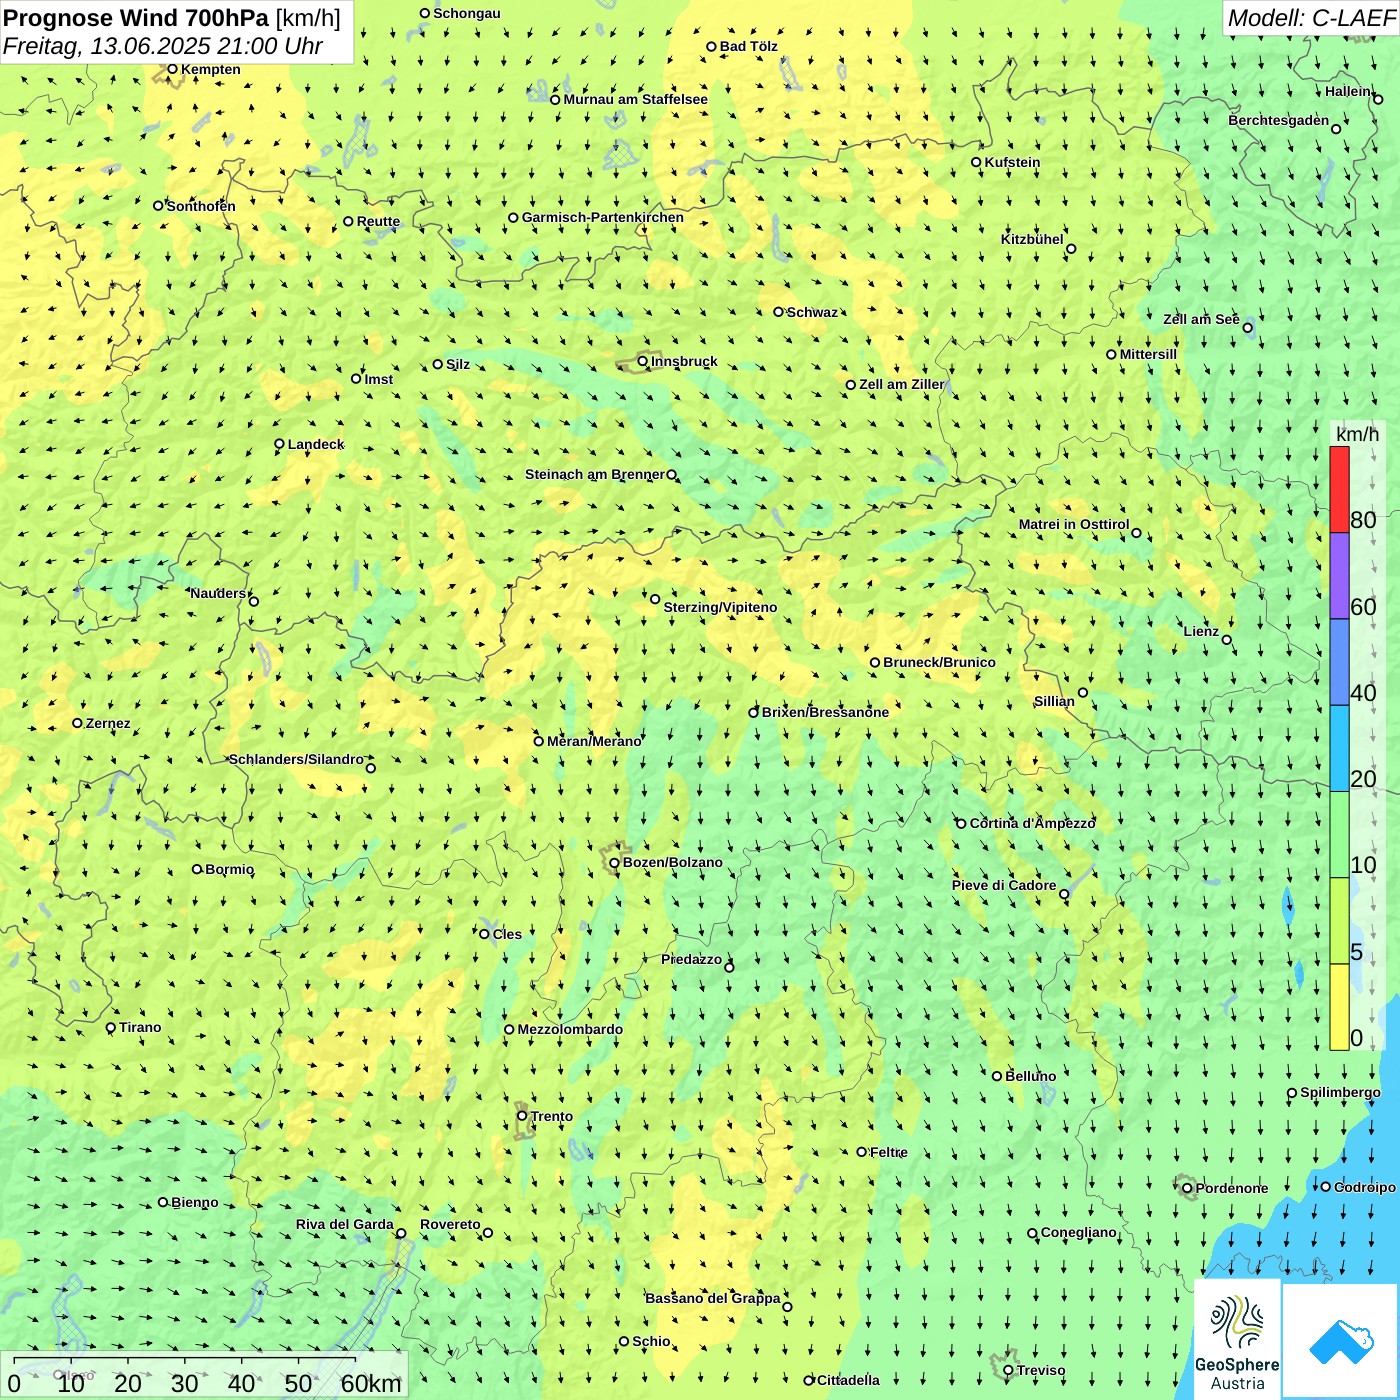Image resolution: width=1400 pixels, height=1400 pixels.
Task: Click the Kempten city label
Action: tap(210, 69)
